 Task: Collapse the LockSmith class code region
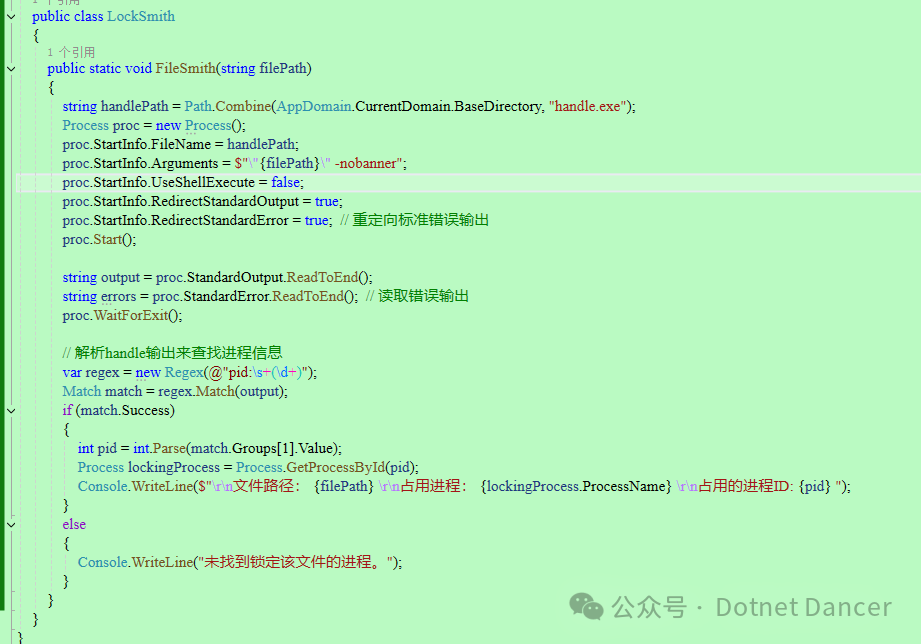[x=10, y=16]
